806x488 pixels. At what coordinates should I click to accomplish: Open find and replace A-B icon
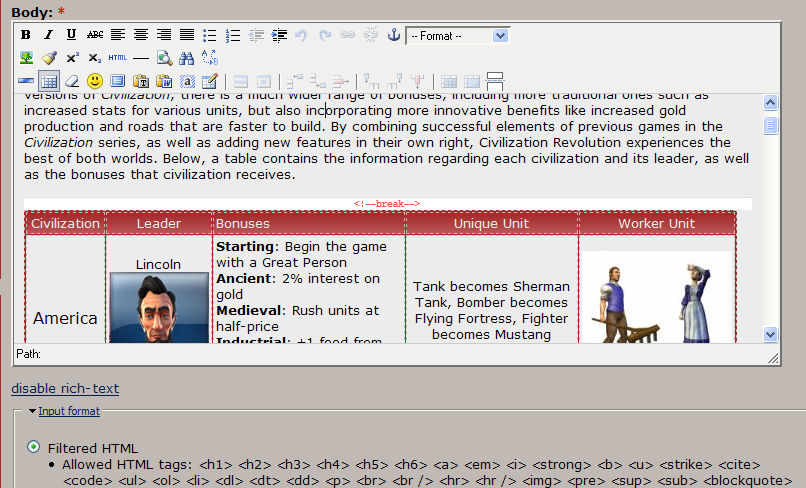click(210, 58)
